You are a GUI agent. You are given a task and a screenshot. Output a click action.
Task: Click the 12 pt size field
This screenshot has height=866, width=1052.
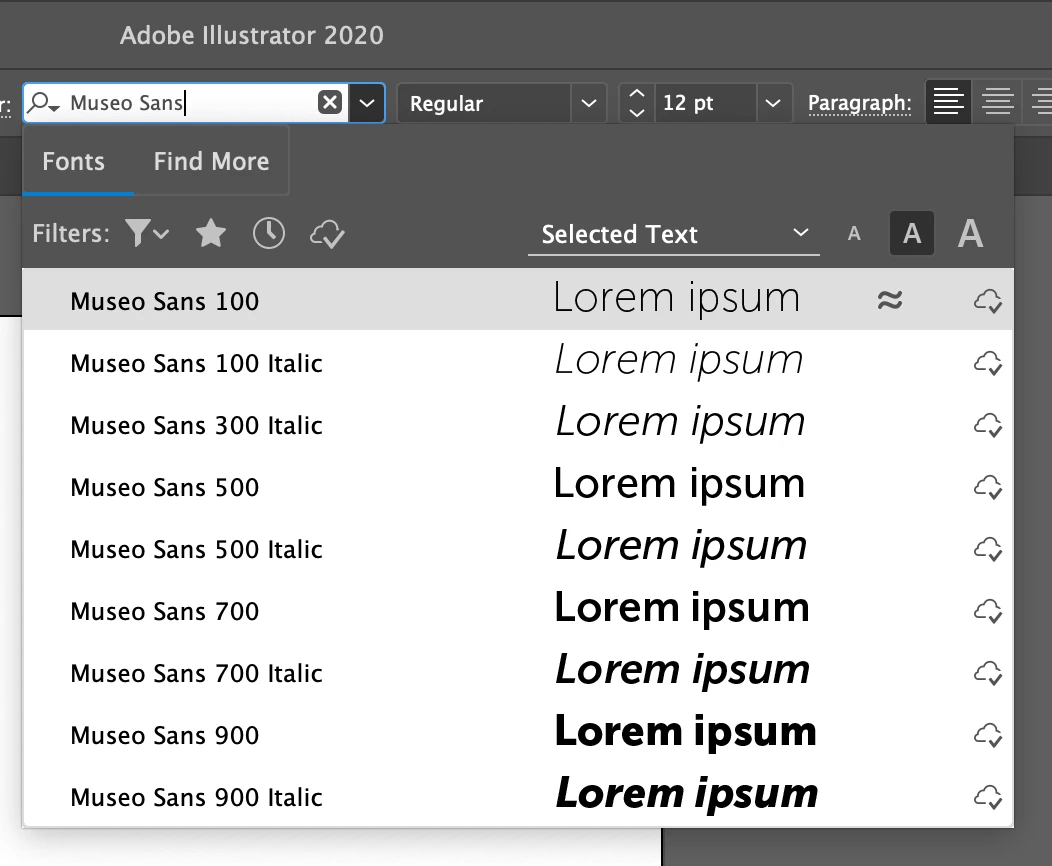point(704,103)
